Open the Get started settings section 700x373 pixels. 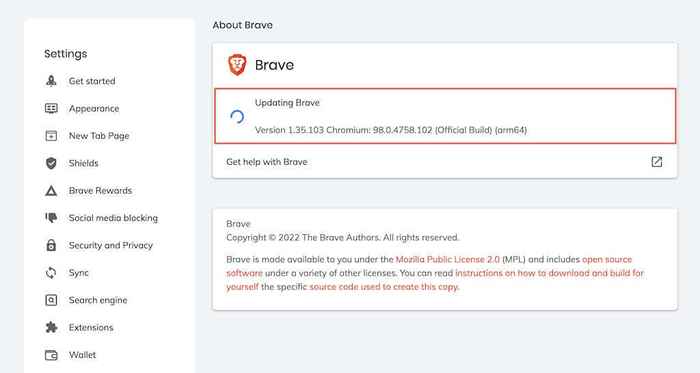pyautogui.click(x=92, y=81)
